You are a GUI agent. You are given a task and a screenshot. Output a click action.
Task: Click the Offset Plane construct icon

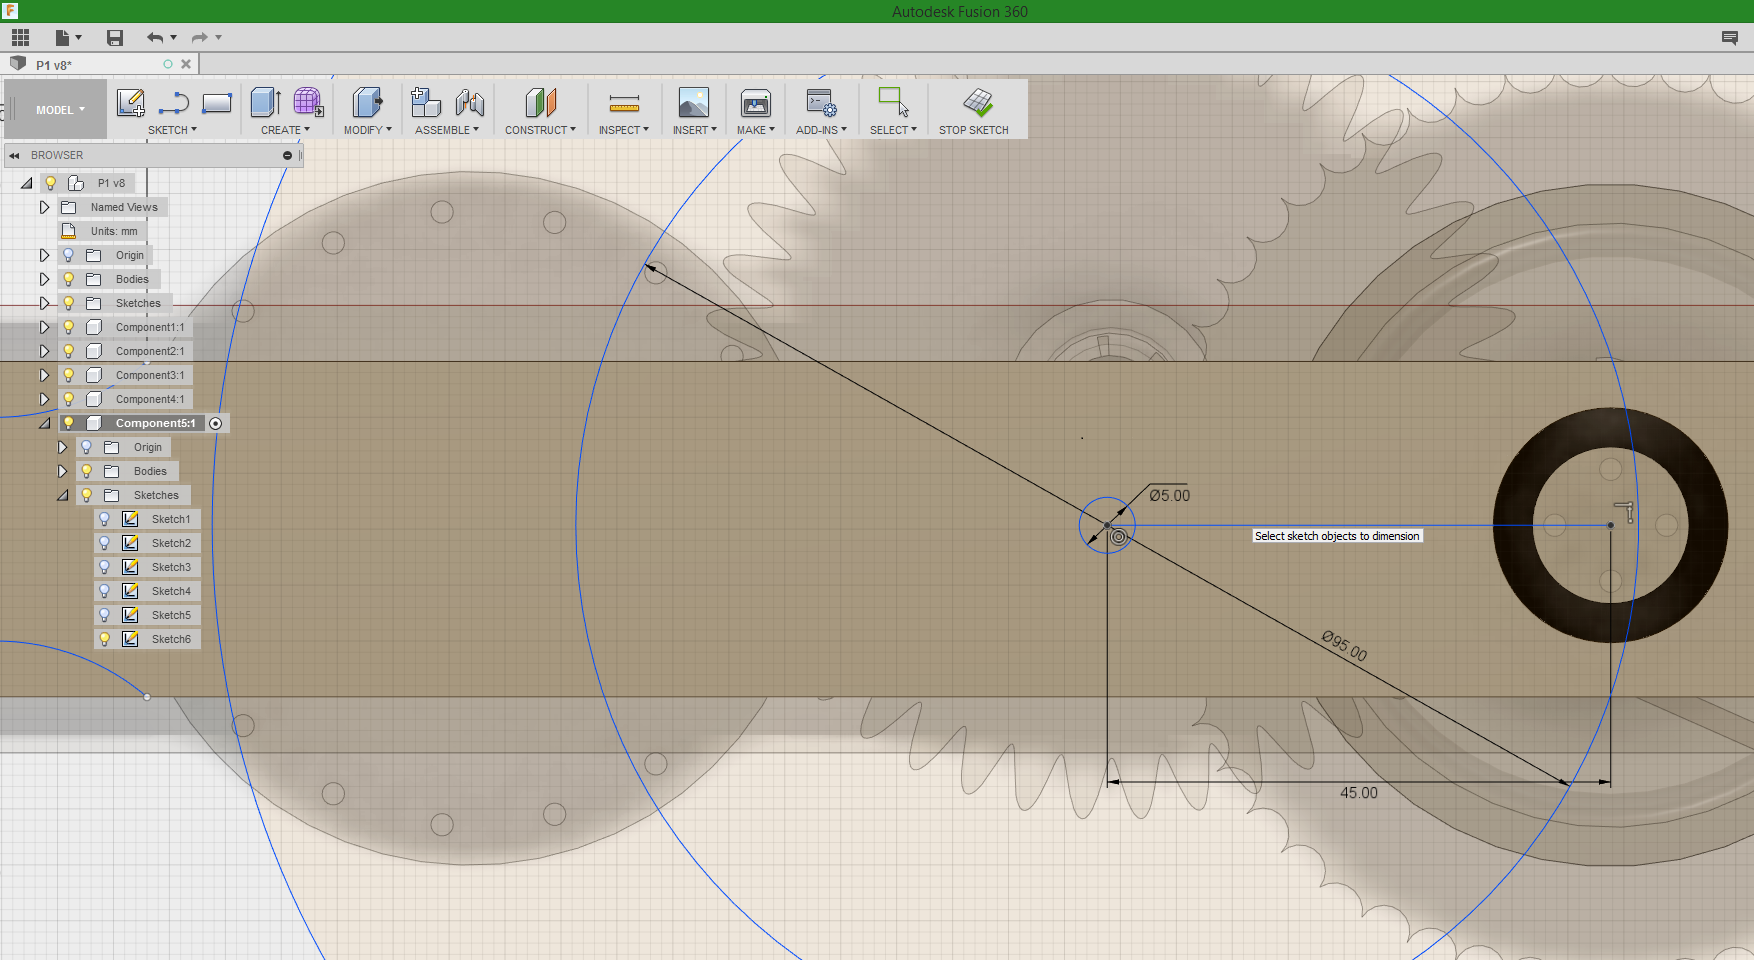[x=540, y=102]
